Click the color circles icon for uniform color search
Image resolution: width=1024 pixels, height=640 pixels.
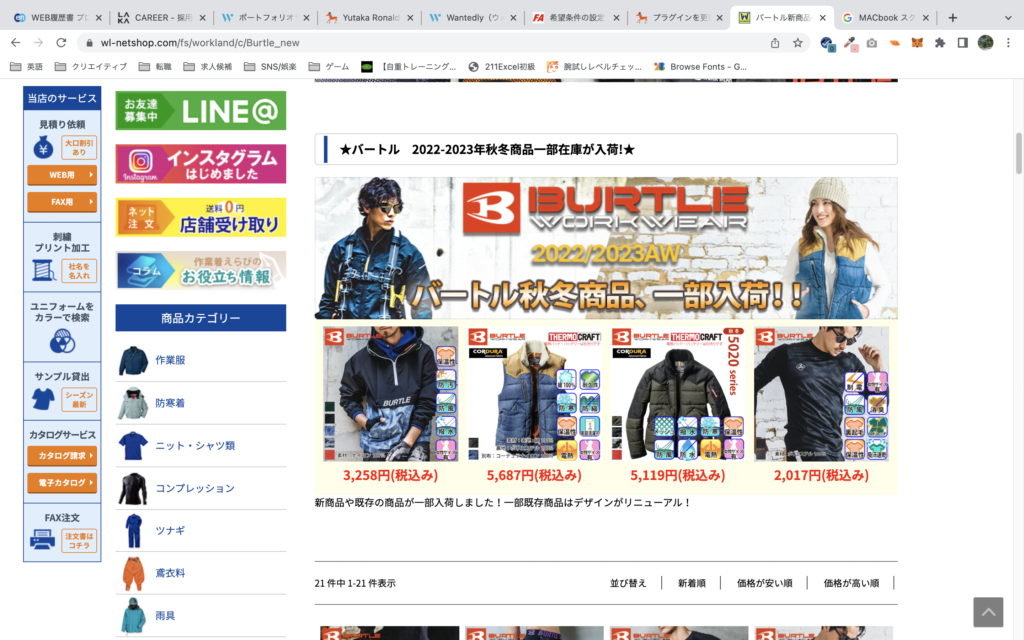[x=62, y=341]
